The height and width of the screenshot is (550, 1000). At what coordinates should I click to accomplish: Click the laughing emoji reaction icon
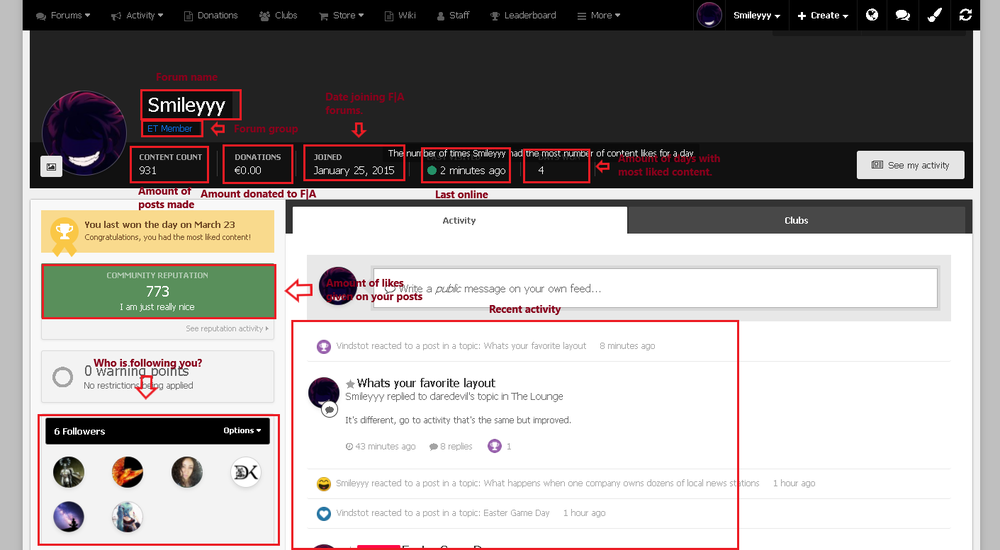point(324,484)
